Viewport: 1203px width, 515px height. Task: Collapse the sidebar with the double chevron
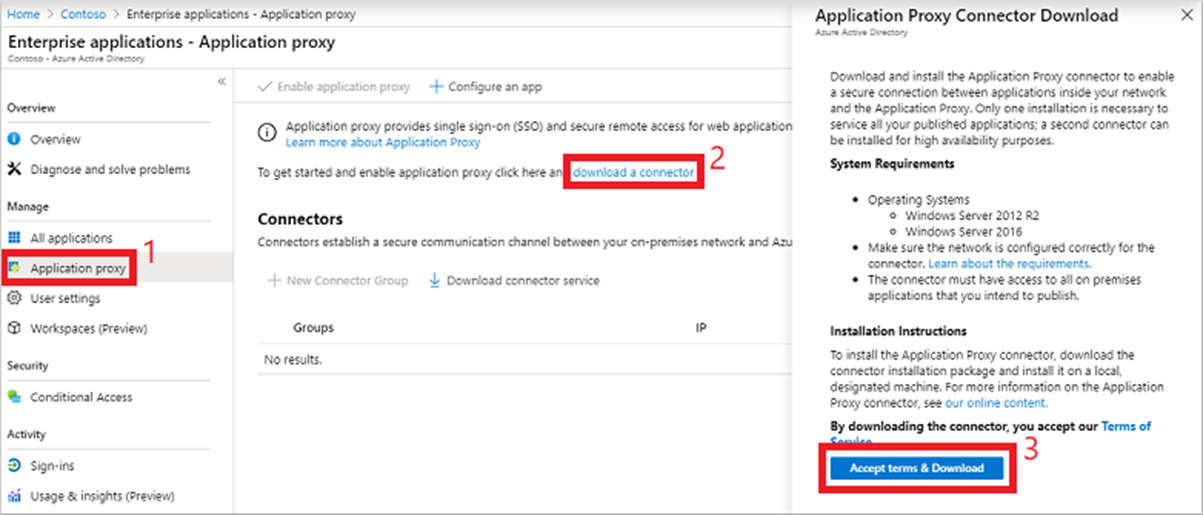[222, 81]
